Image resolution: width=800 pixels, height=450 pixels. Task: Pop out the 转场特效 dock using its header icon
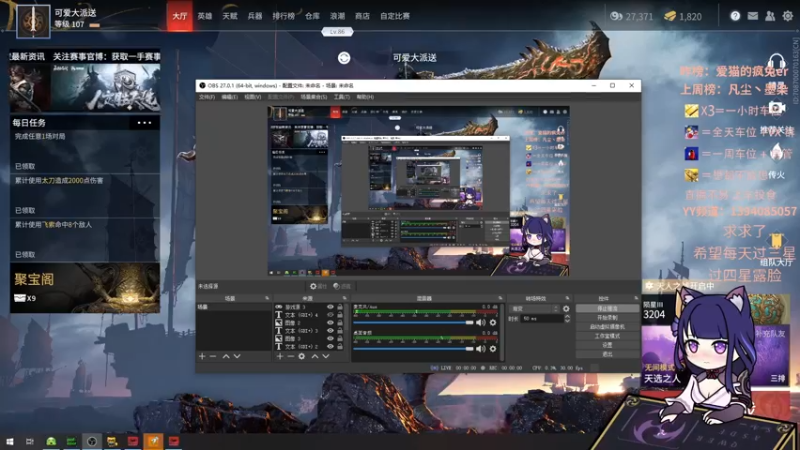coord(567,298)
